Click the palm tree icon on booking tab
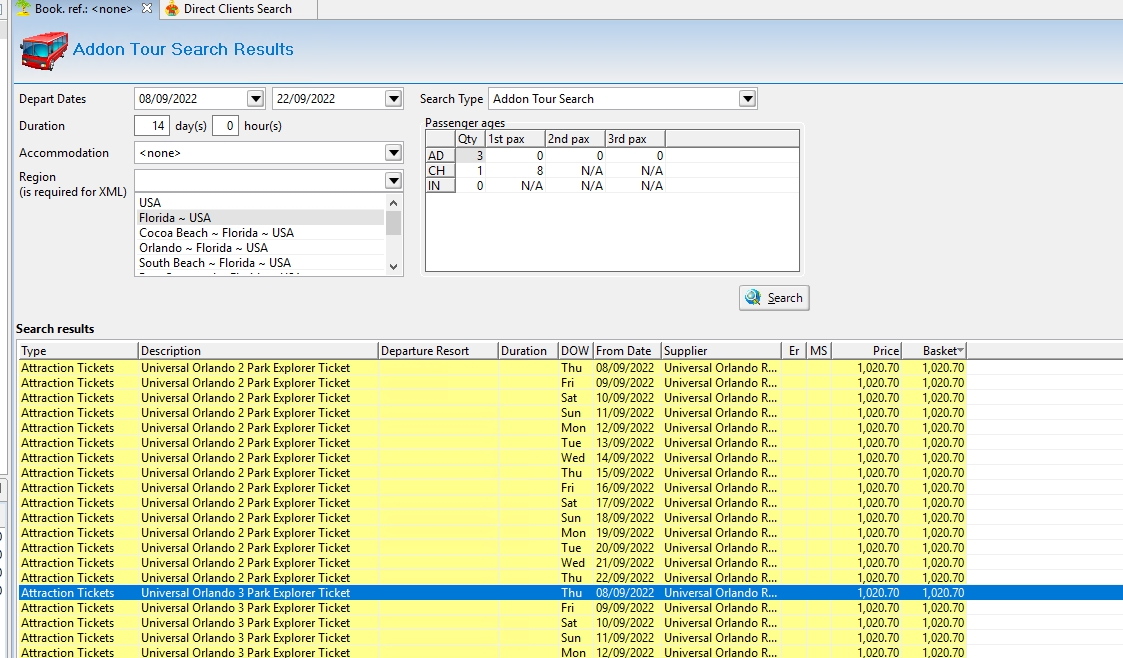 coord(22,9)
